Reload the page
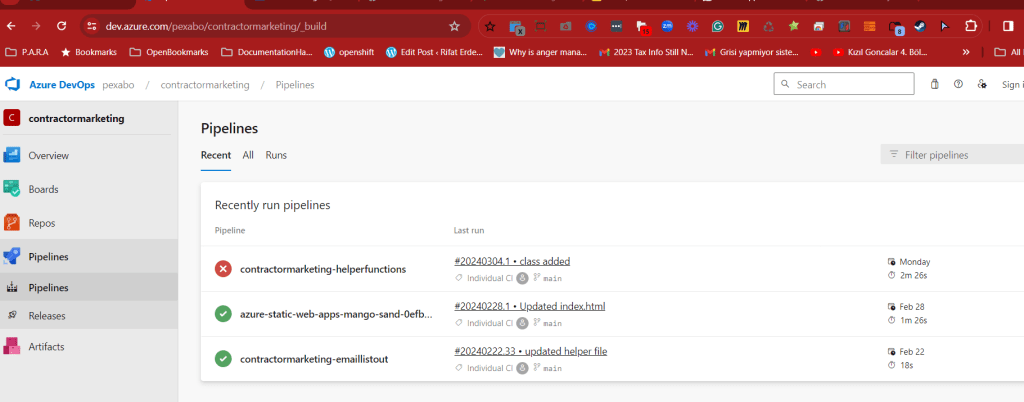This screenshot has width=1024, height=402. [x=61, y=26]
